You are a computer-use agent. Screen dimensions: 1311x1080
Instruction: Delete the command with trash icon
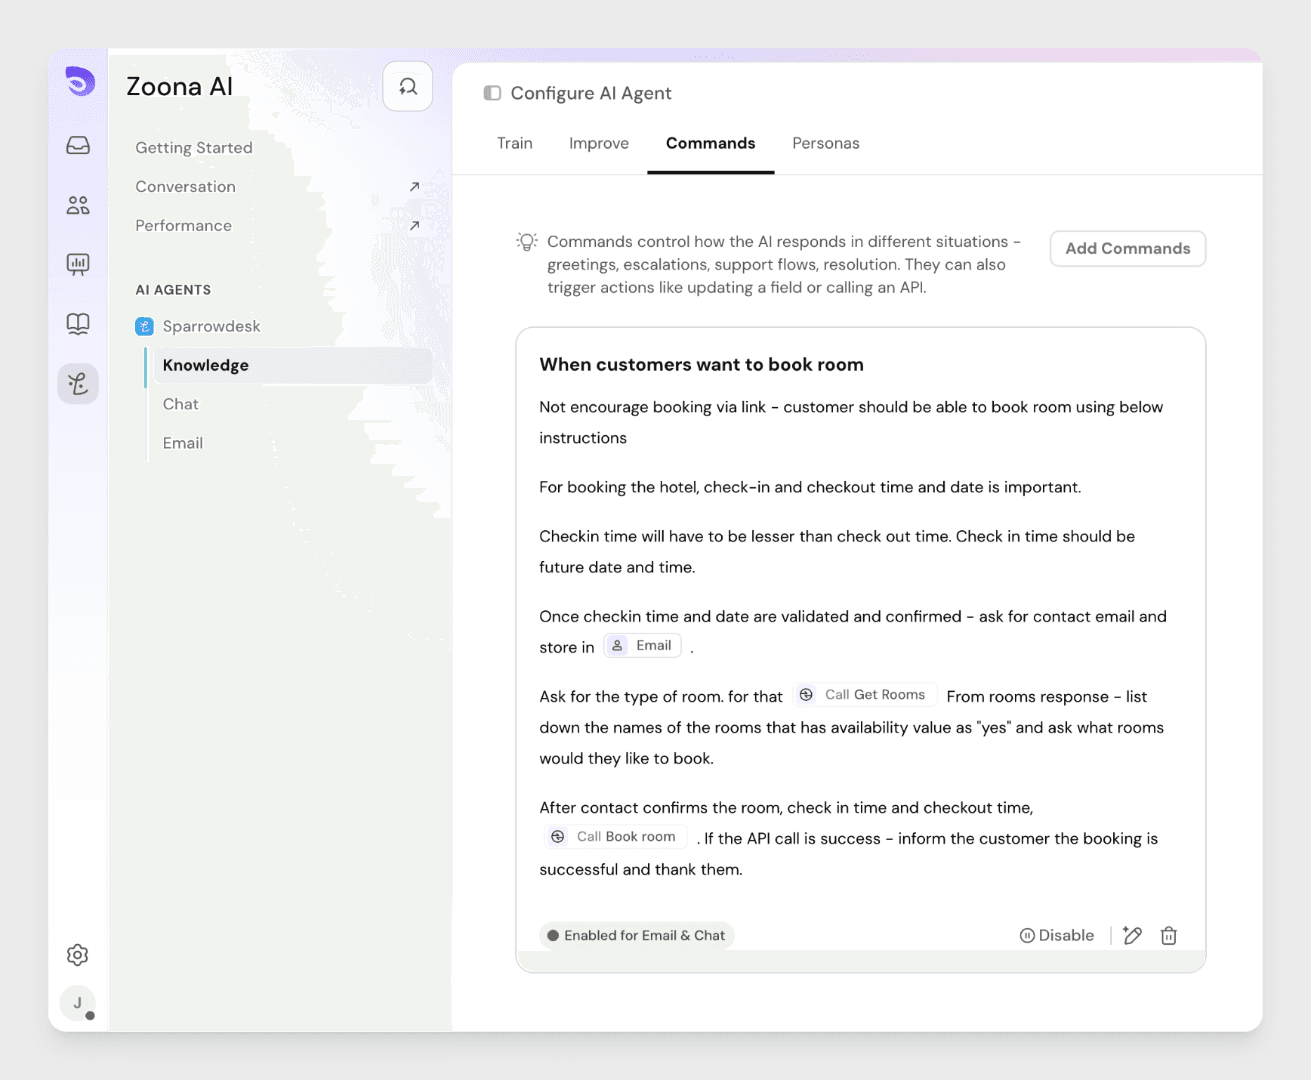tap(1168, 935)
